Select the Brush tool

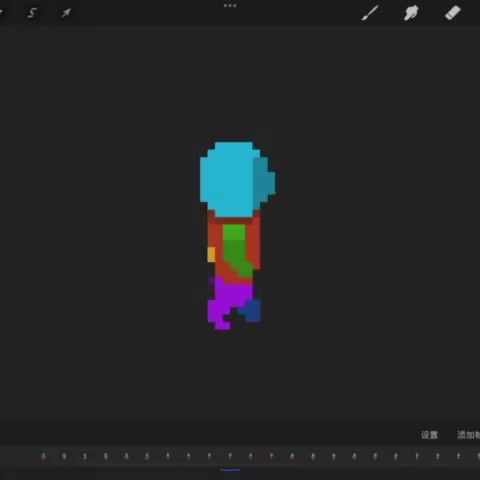[x=370, y=13]
